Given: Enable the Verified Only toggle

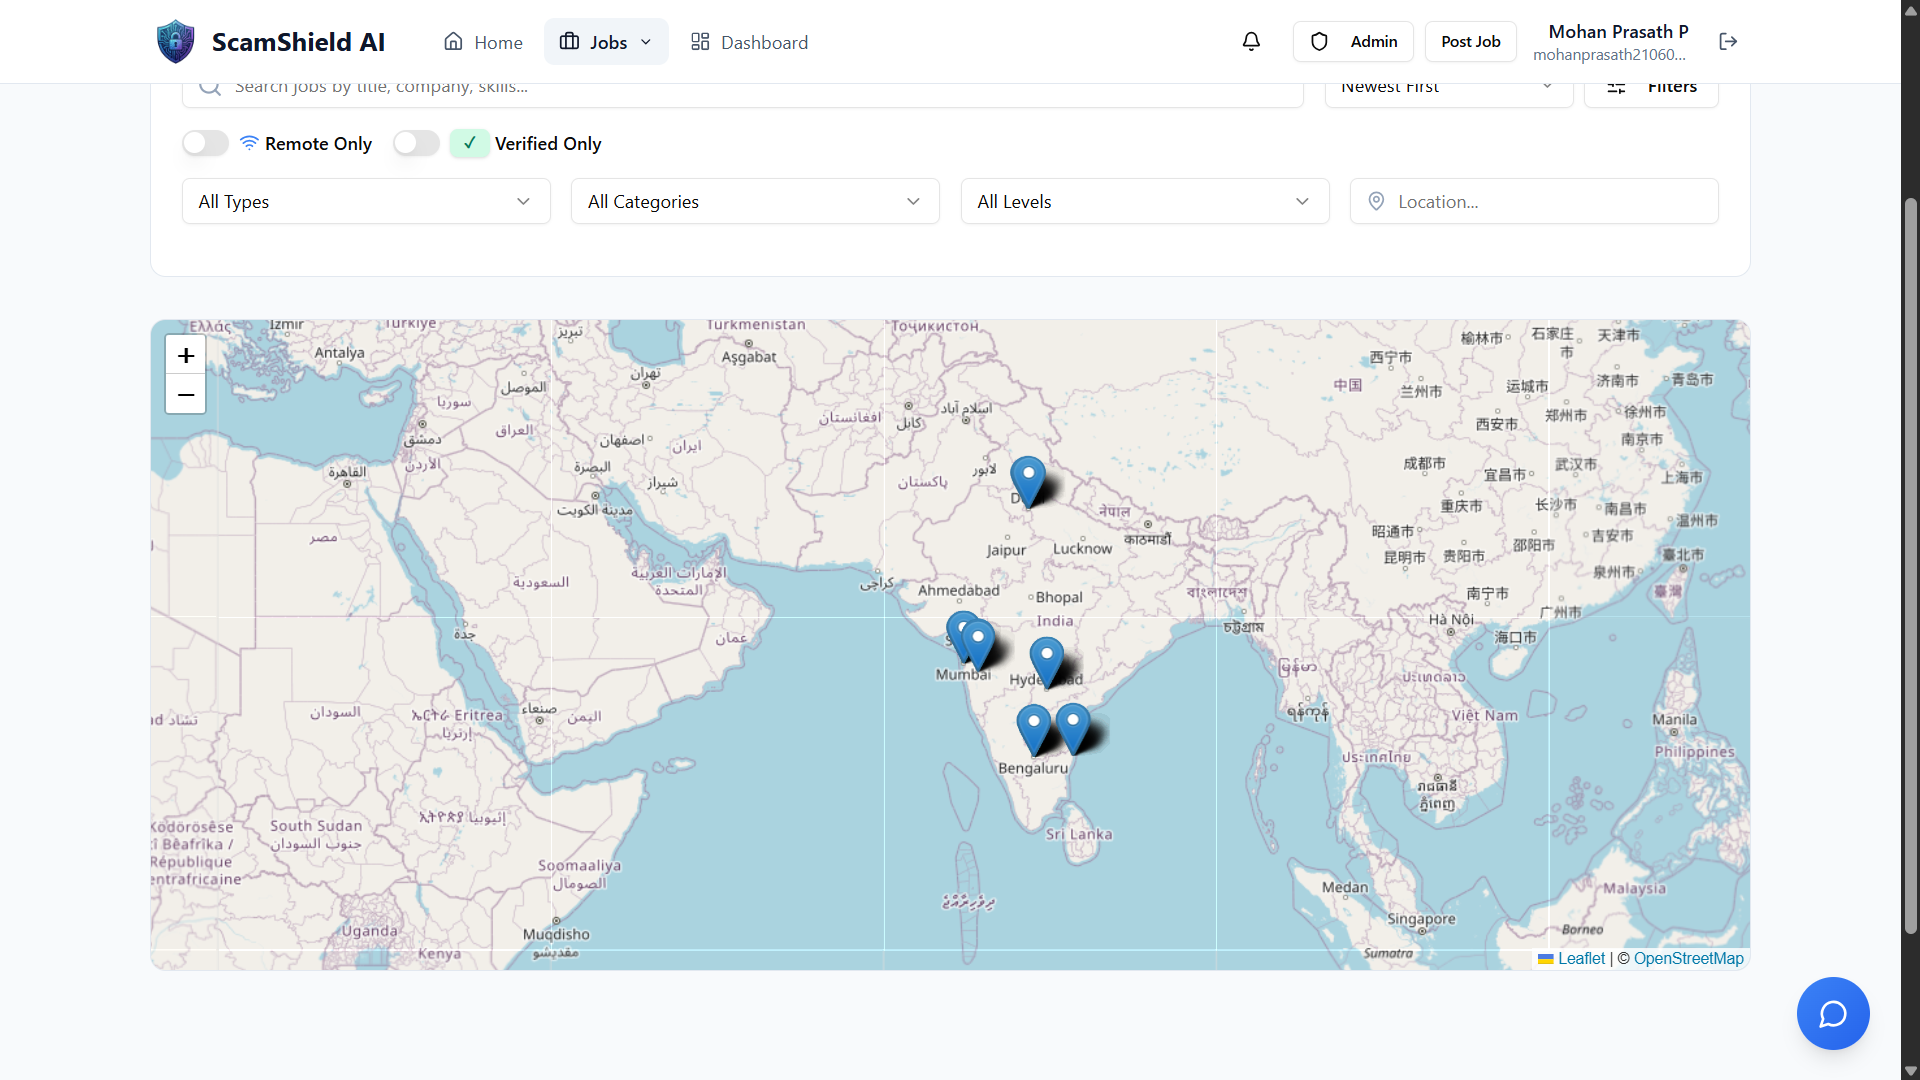Looking at the screenshot, I should [x=417, y=143].
